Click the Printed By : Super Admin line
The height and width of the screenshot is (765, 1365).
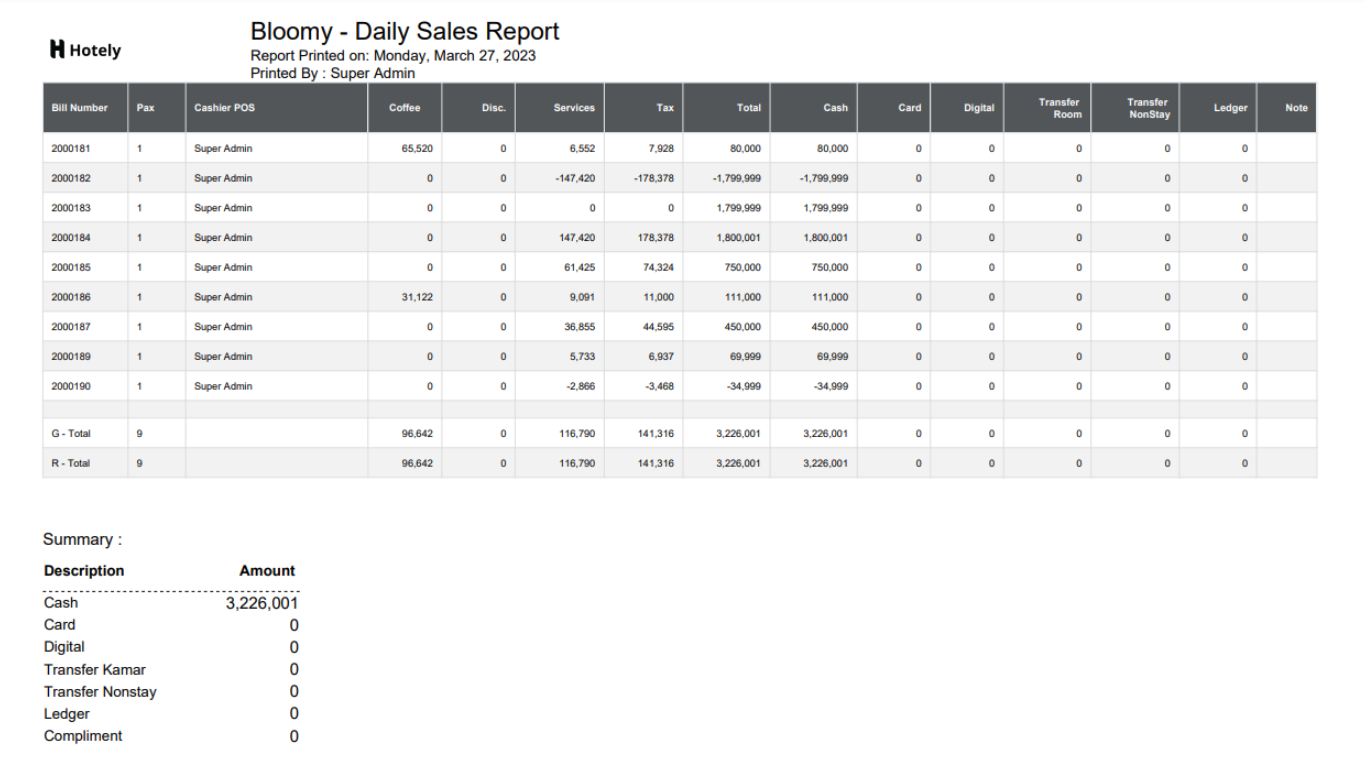point(333,73)
